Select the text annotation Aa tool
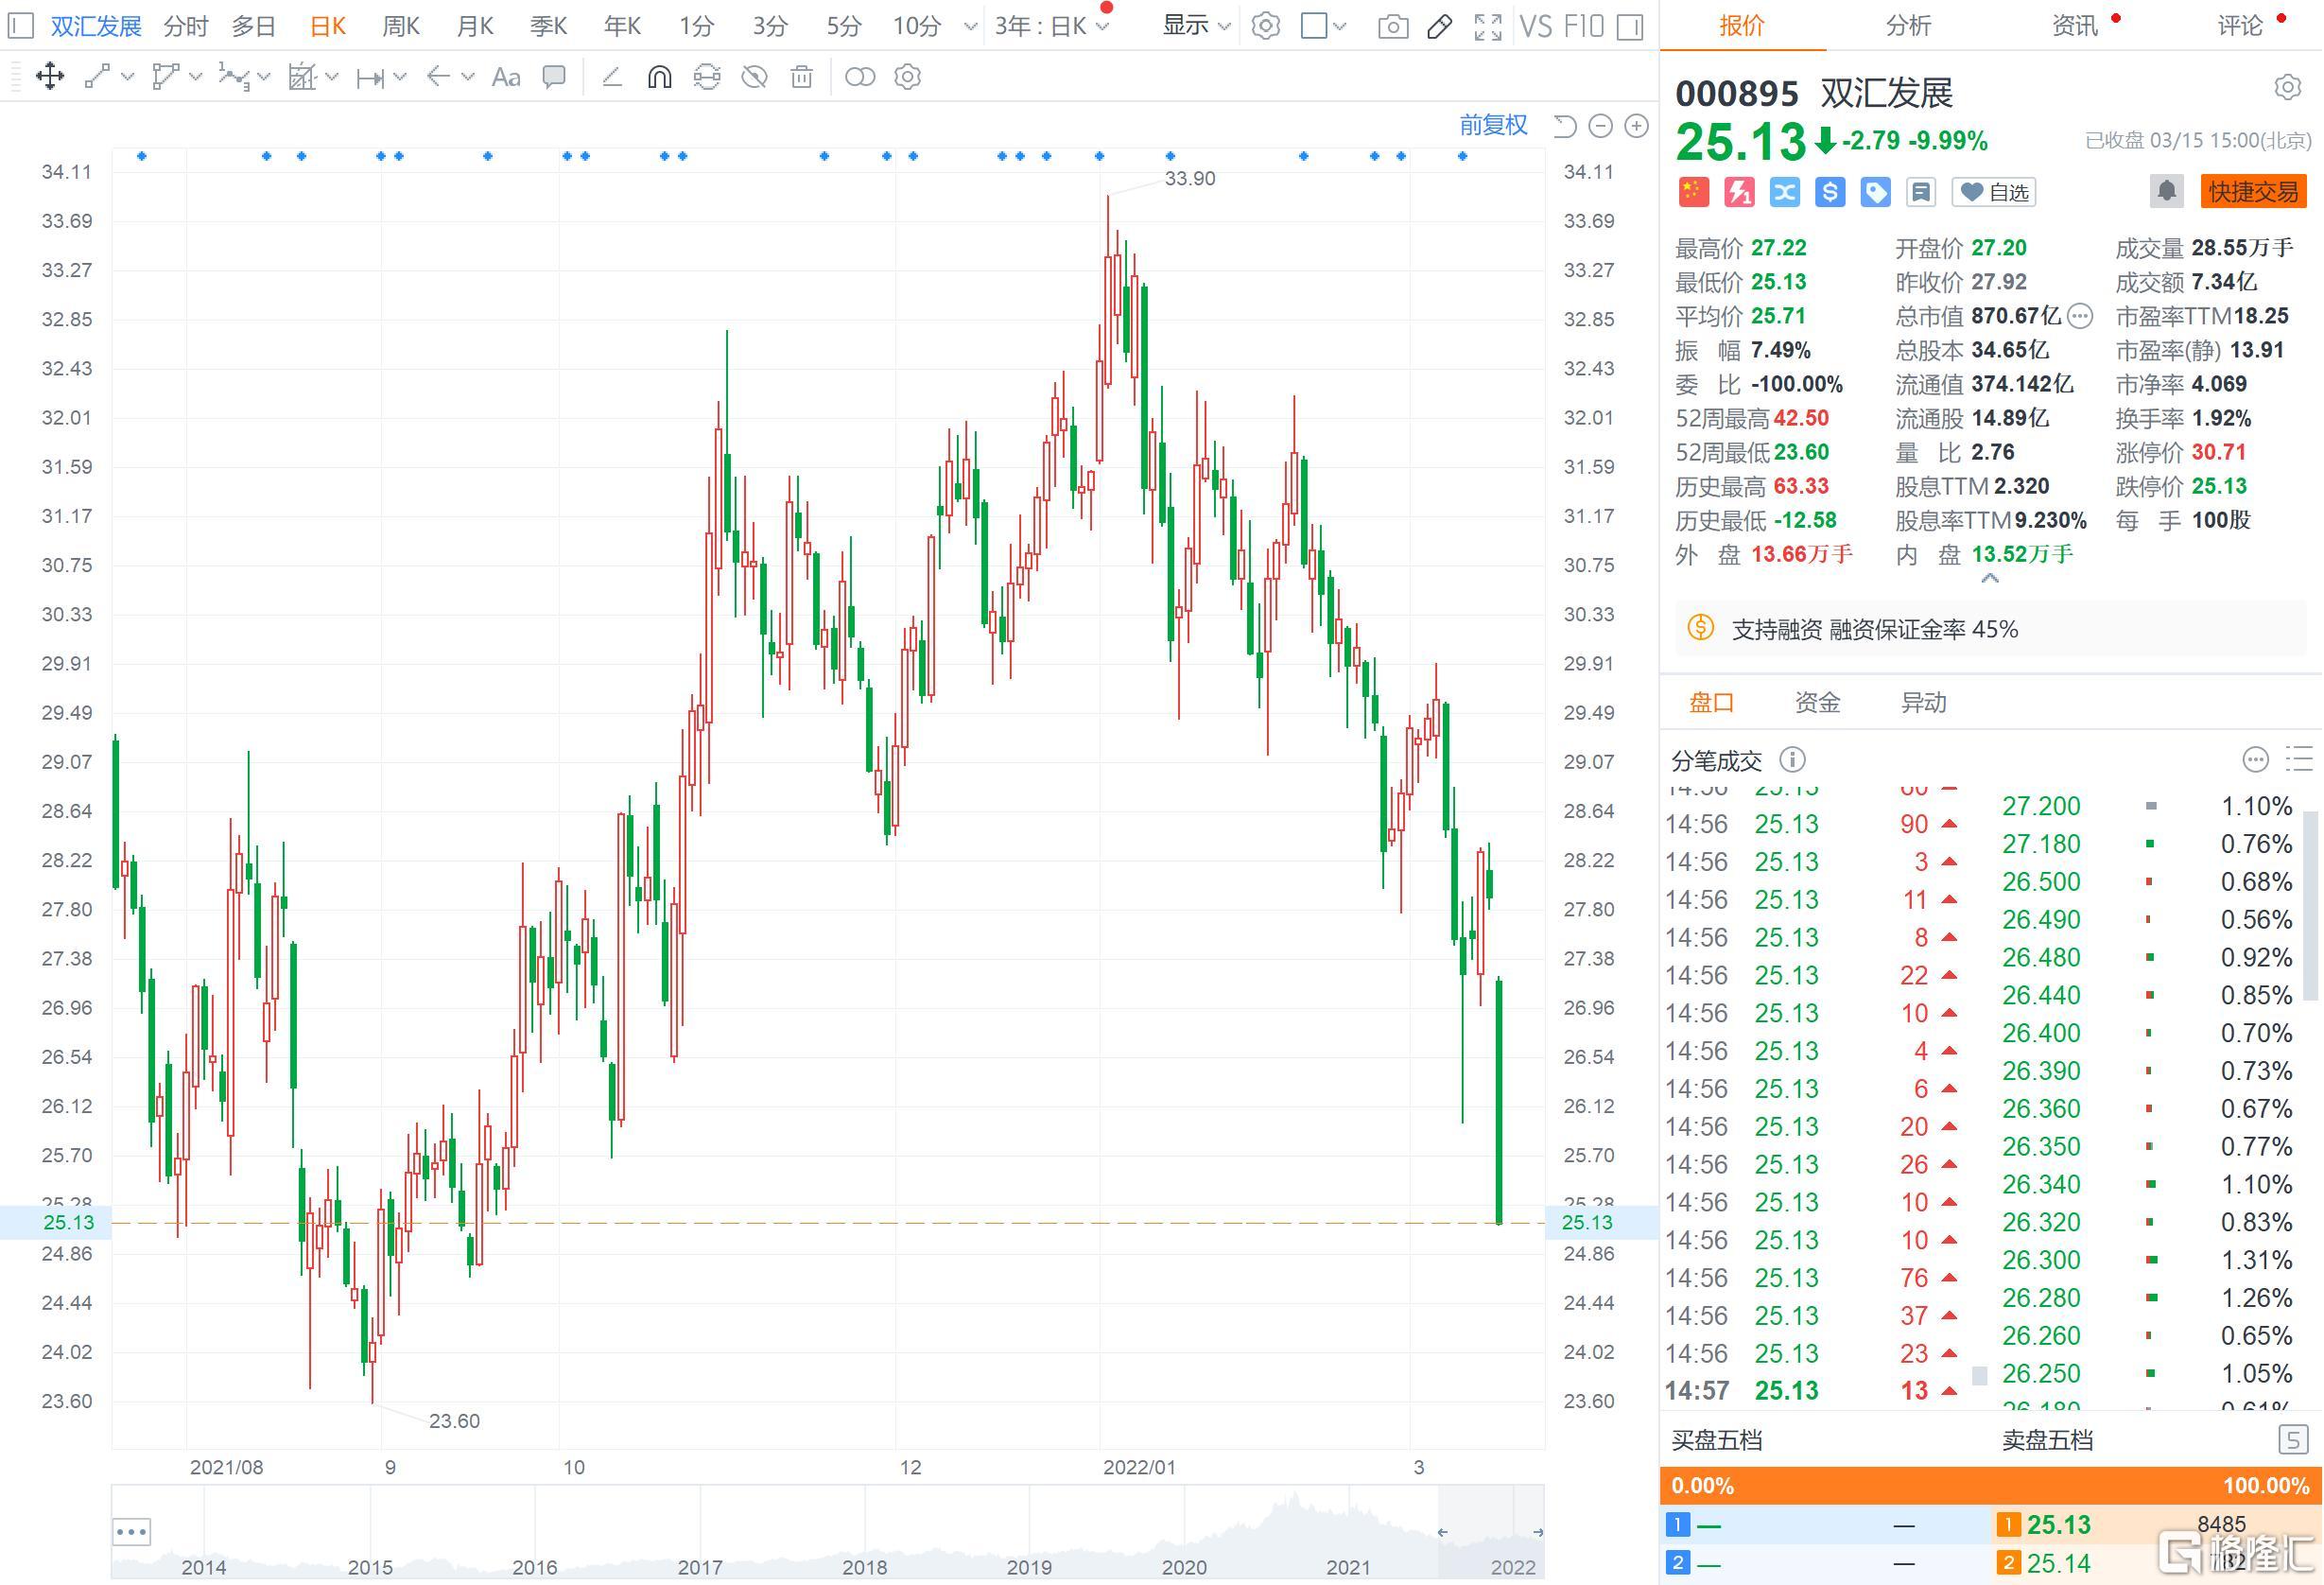Screen dimensions: 2324x1585 click(x=506, y=77)
